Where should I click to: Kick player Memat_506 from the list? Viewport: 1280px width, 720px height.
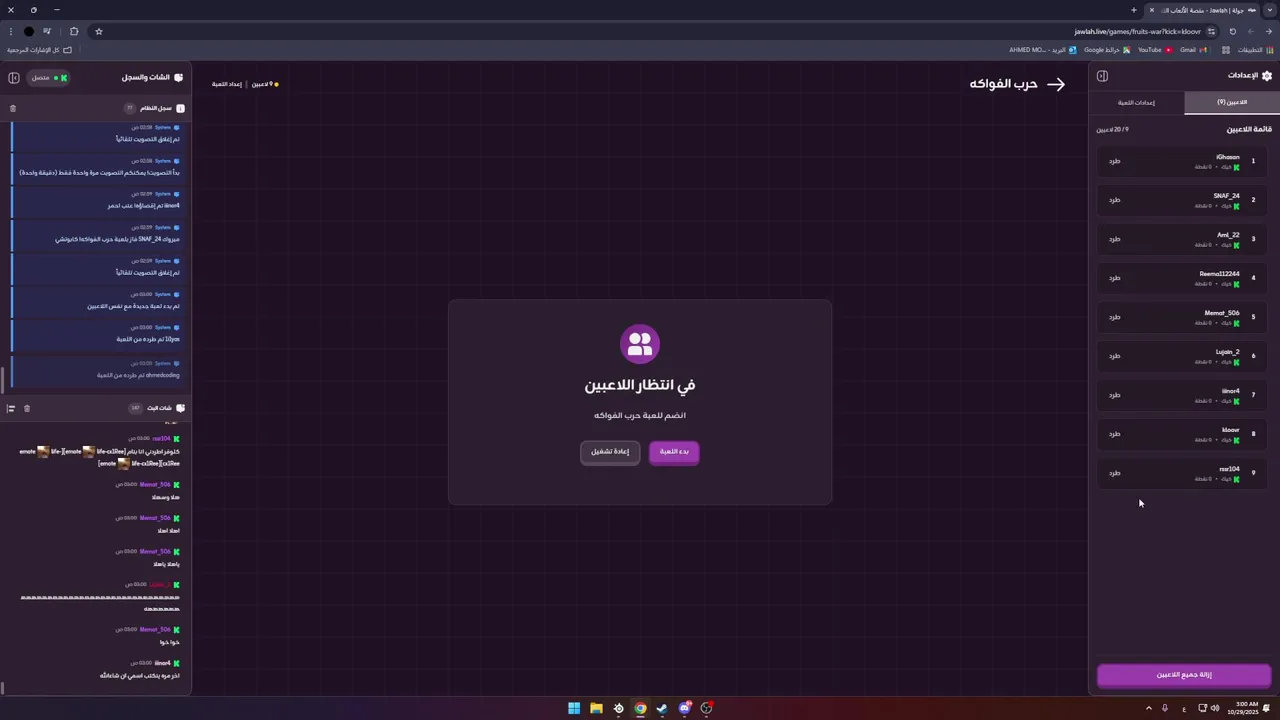(1114, 317)
